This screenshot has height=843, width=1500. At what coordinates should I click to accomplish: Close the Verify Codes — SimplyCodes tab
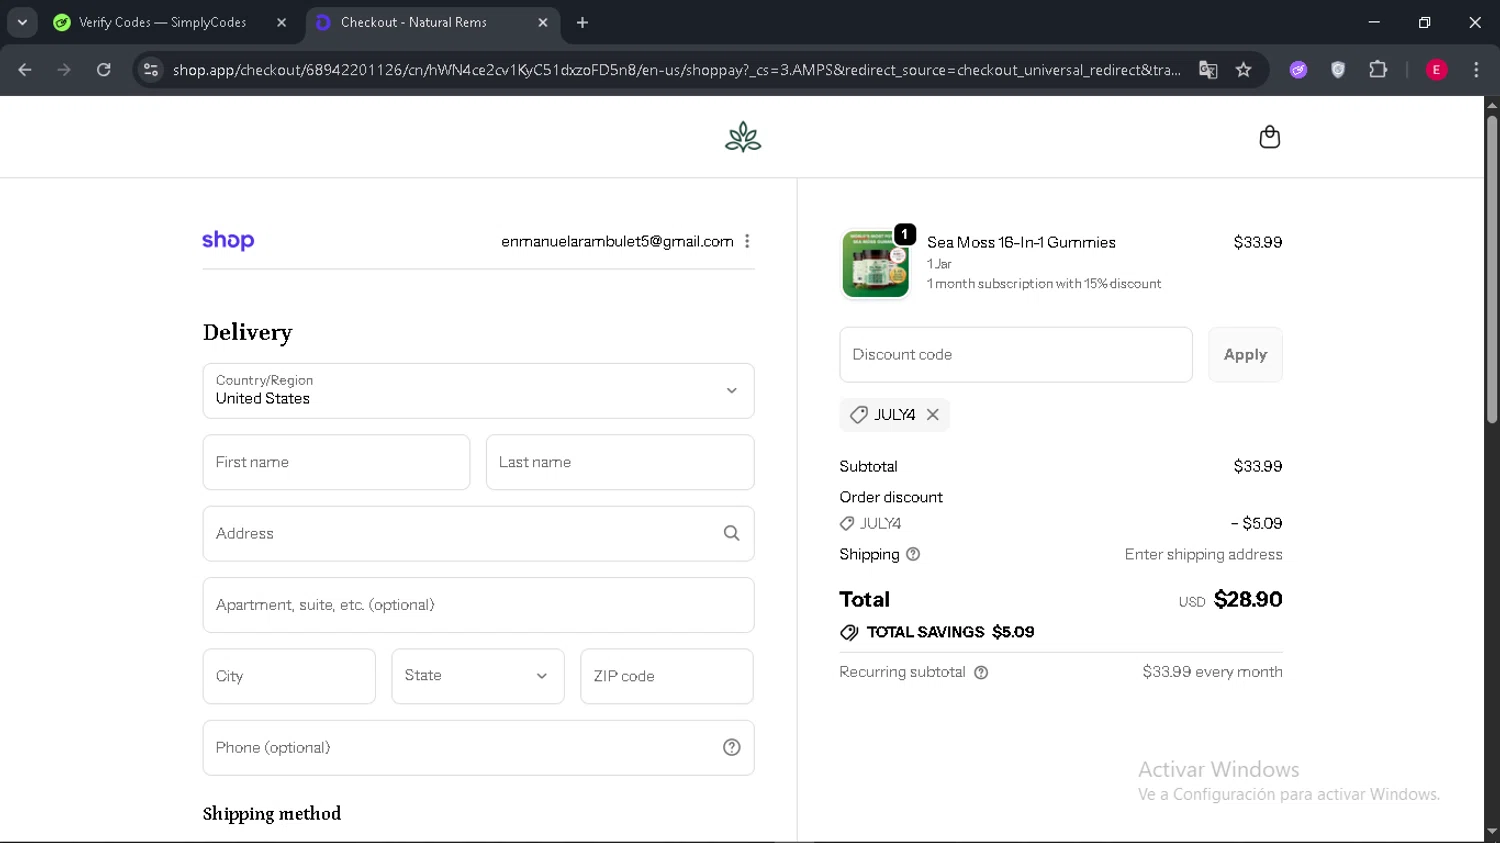pos(281,22)
